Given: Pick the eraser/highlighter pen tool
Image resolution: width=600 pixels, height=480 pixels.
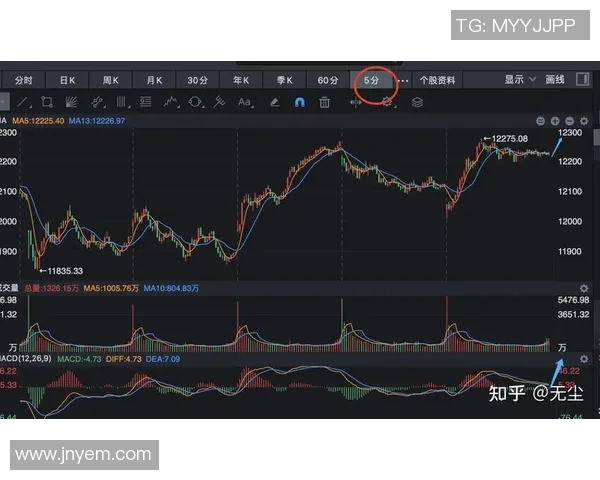Looking at the screenshot, I should coord(274,102).
